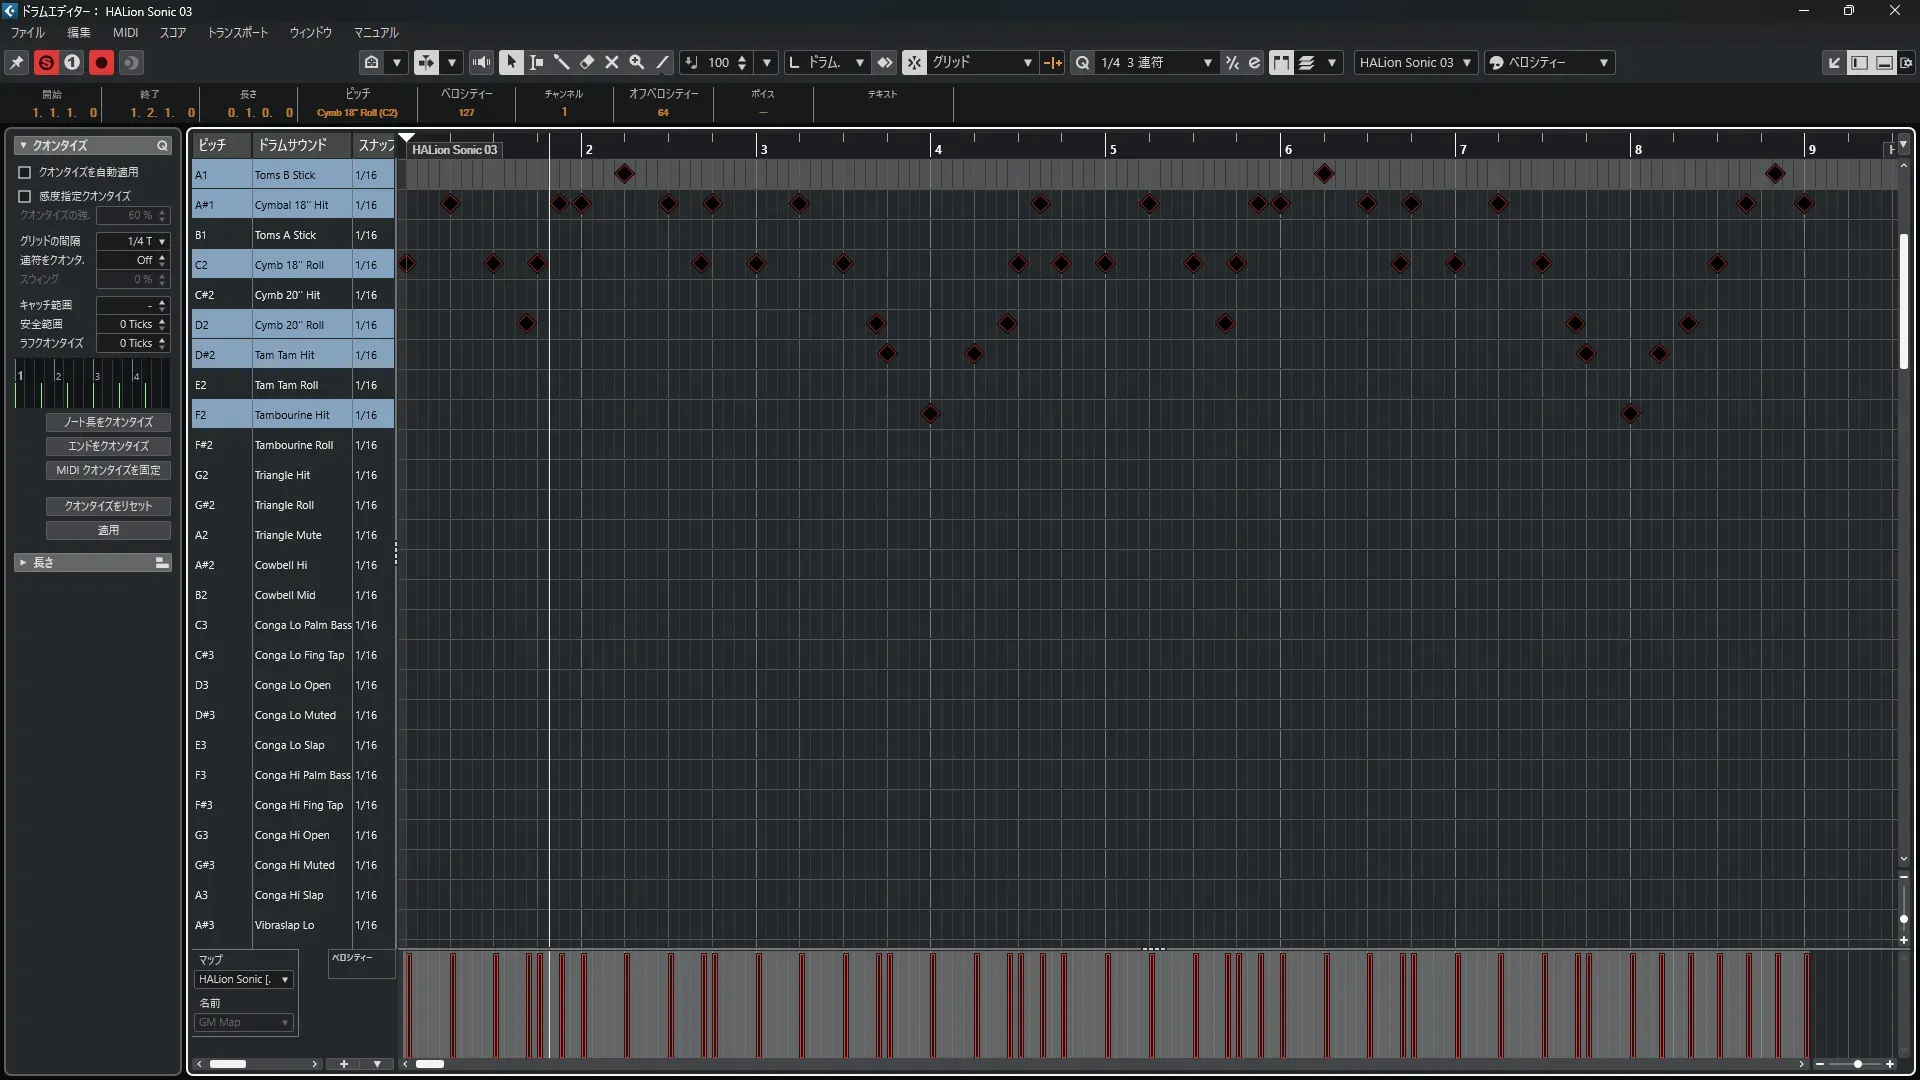1920x1080 pixels.
Task: Toggle Acoustic Feedback speaker icon
Action: click(481, 62)
